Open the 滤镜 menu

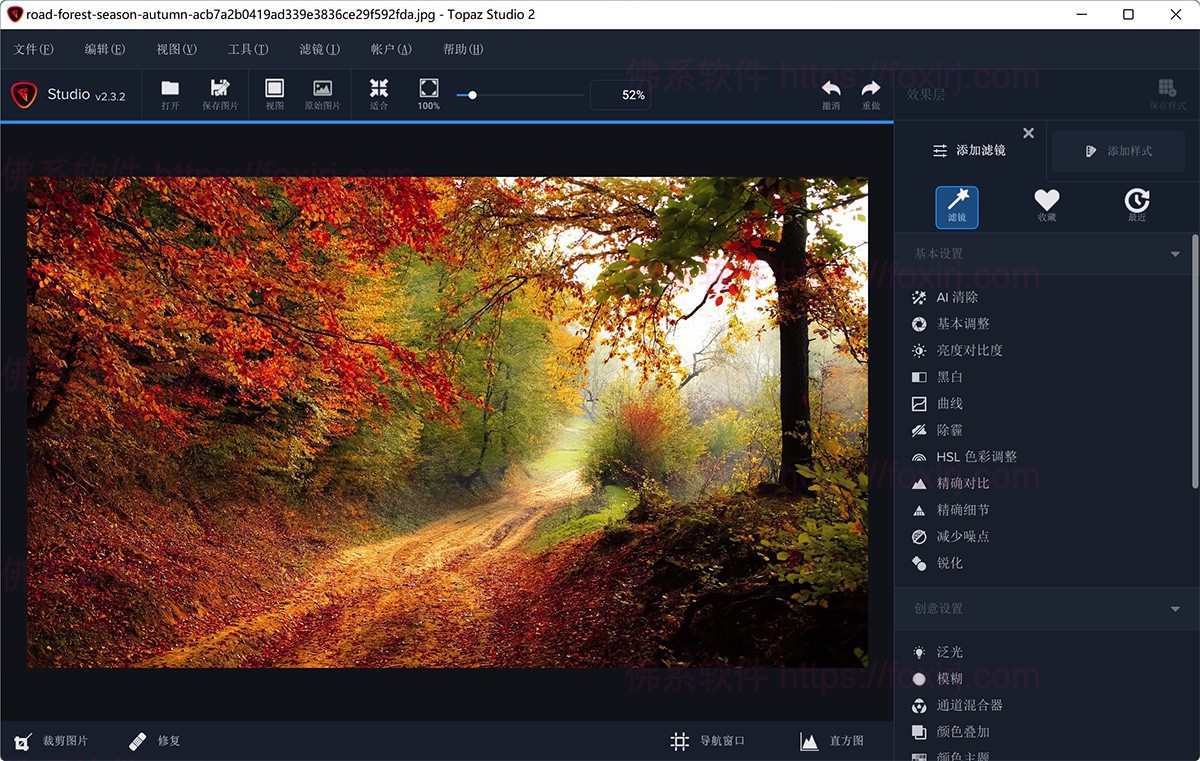318,47
